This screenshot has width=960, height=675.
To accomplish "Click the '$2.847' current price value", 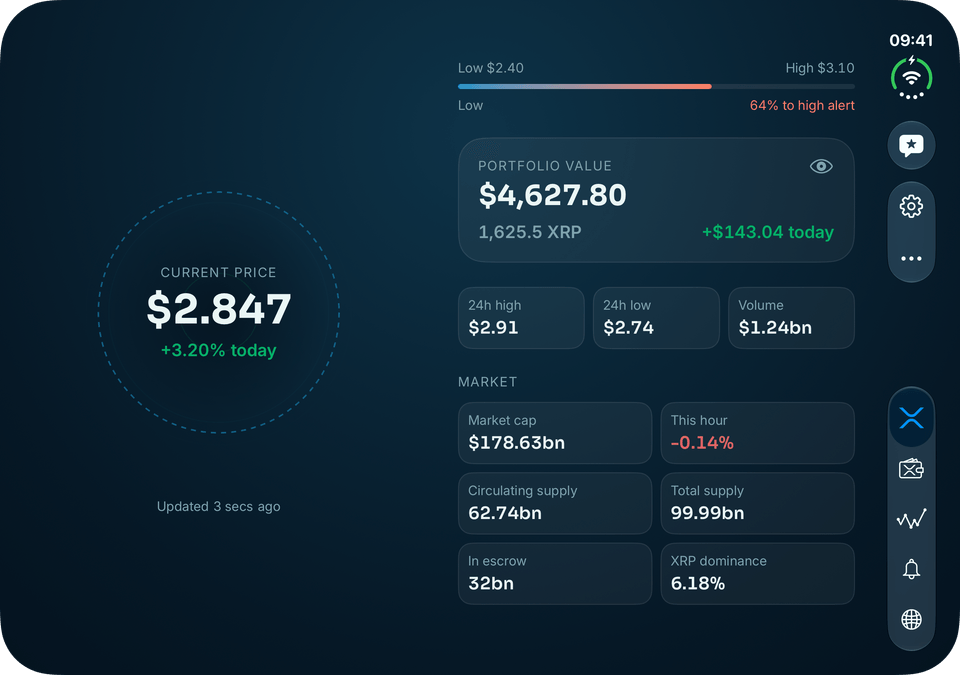I will 219,309.
